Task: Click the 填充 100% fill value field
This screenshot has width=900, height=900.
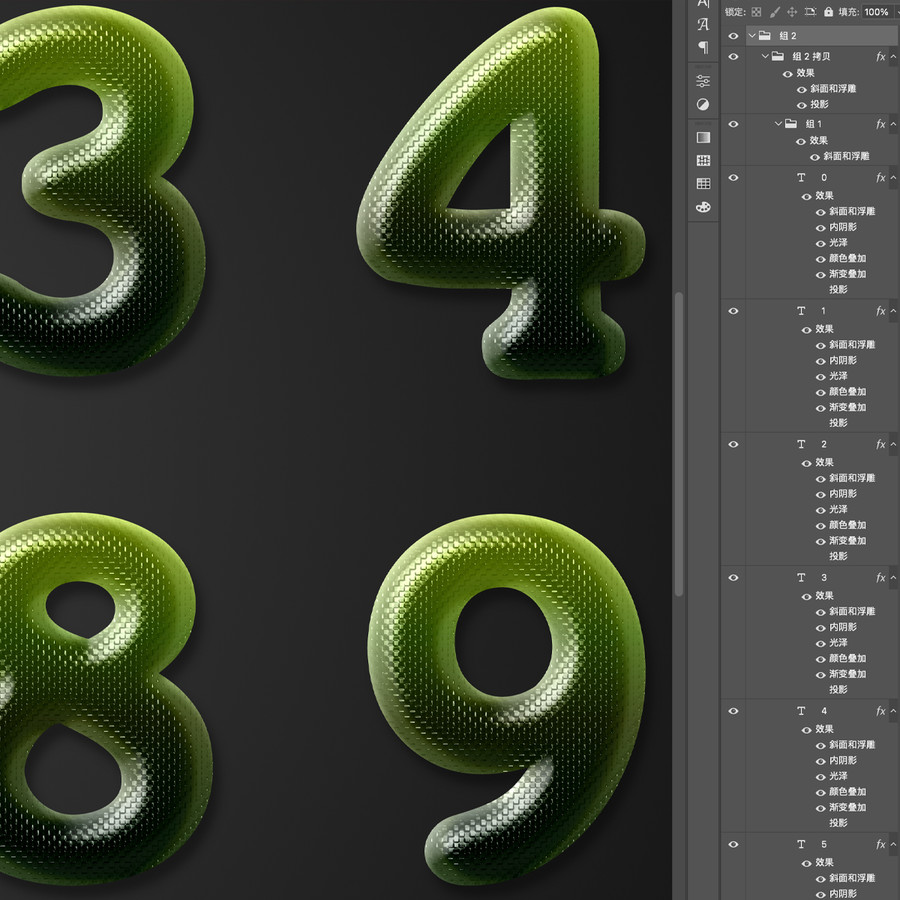Action: (876, 12)
